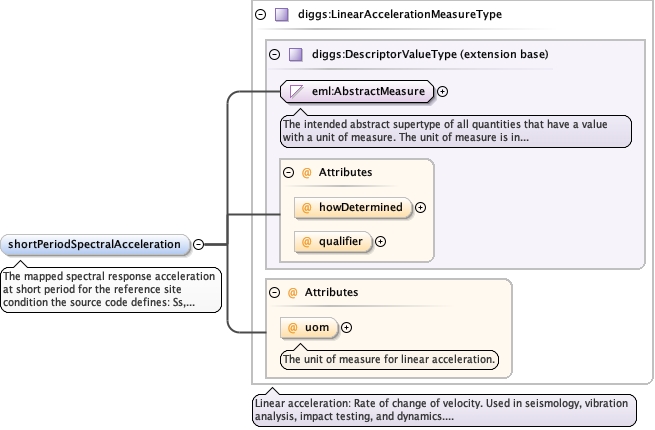The height and width of the screenshot is (430, 655).
Task: Click the diggs:DescriptorValueType (extension base) title
Action: click(x=430, y=54)
